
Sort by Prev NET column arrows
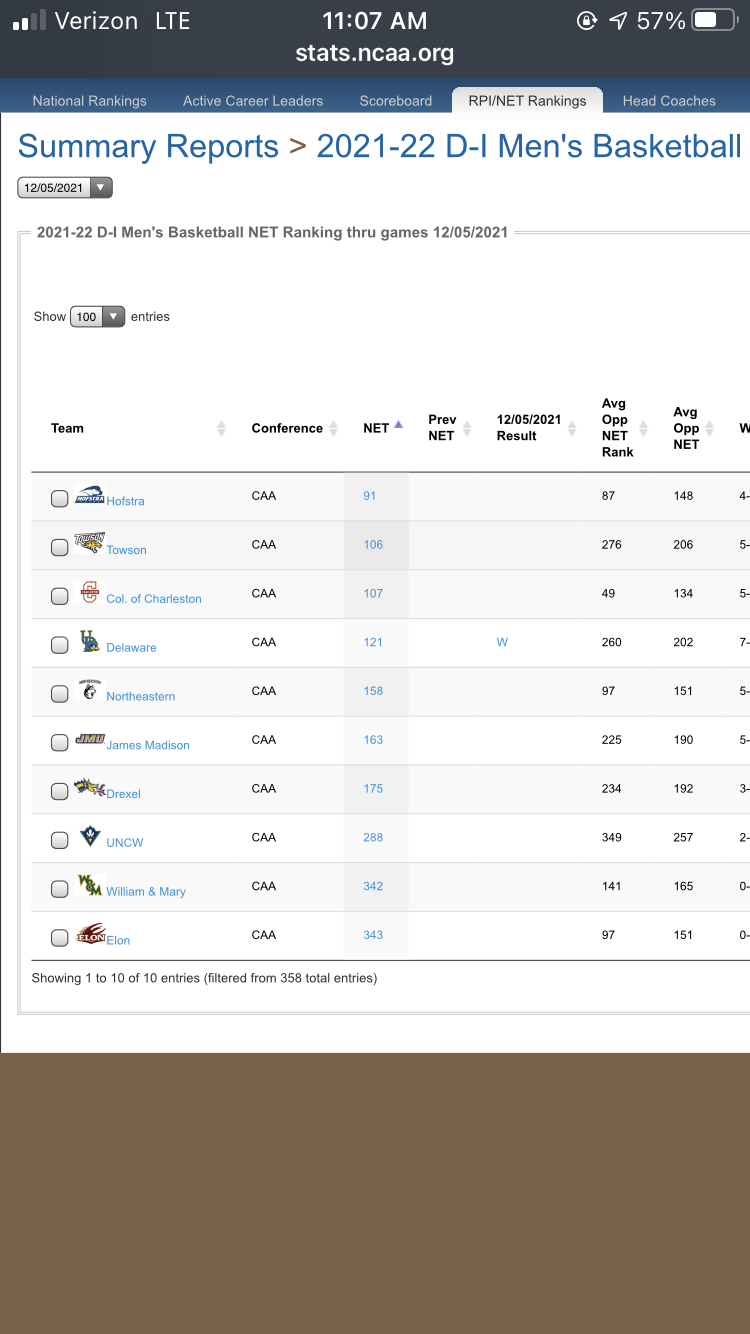(467, 428)
